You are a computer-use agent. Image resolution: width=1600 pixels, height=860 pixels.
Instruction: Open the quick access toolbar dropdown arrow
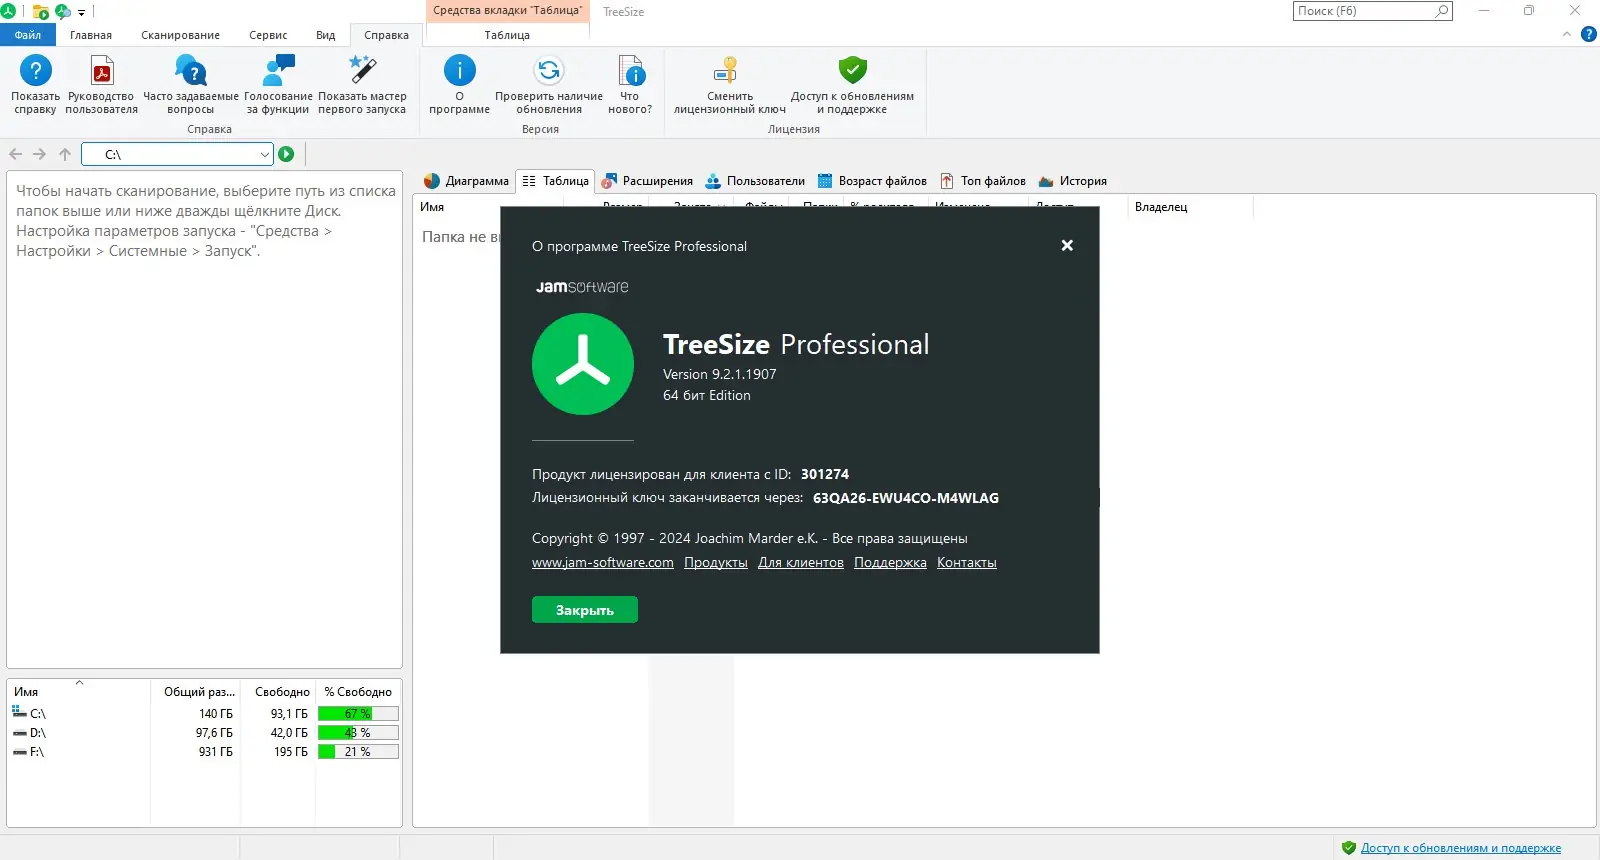82,12
